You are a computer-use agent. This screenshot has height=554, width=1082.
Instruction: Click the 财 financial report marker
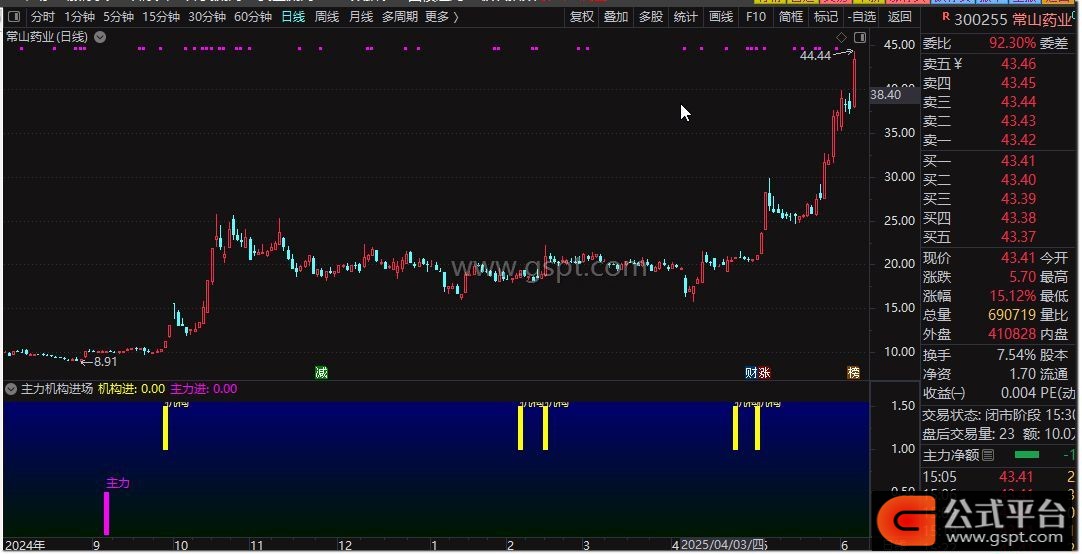(750, 372)
